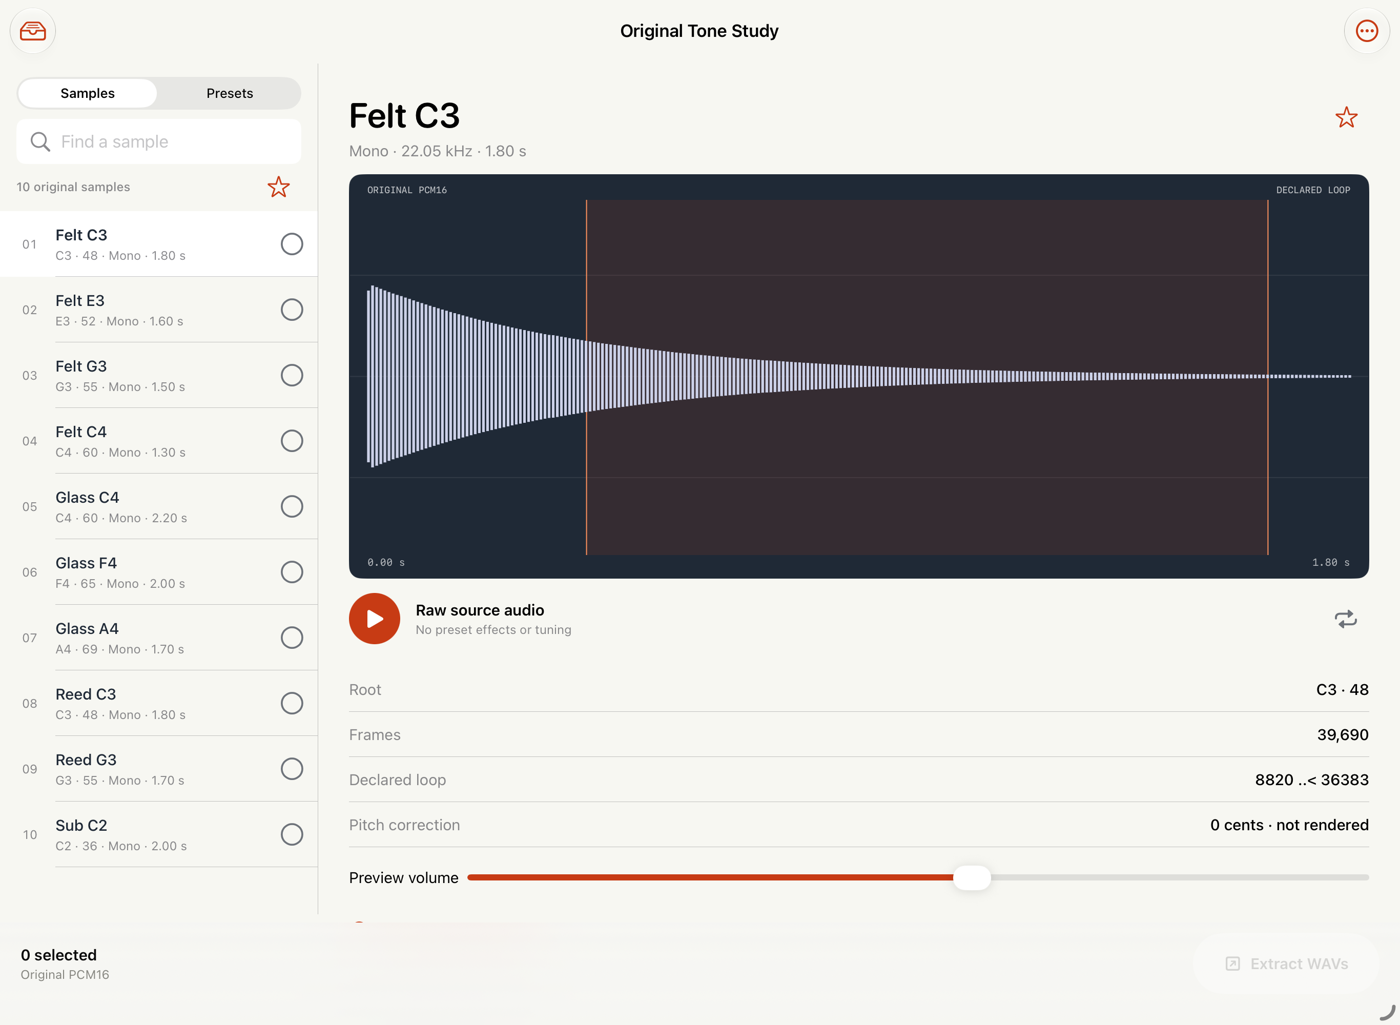
Task: Select the Felt C4 checkbox circle
Action: point(292,441)
